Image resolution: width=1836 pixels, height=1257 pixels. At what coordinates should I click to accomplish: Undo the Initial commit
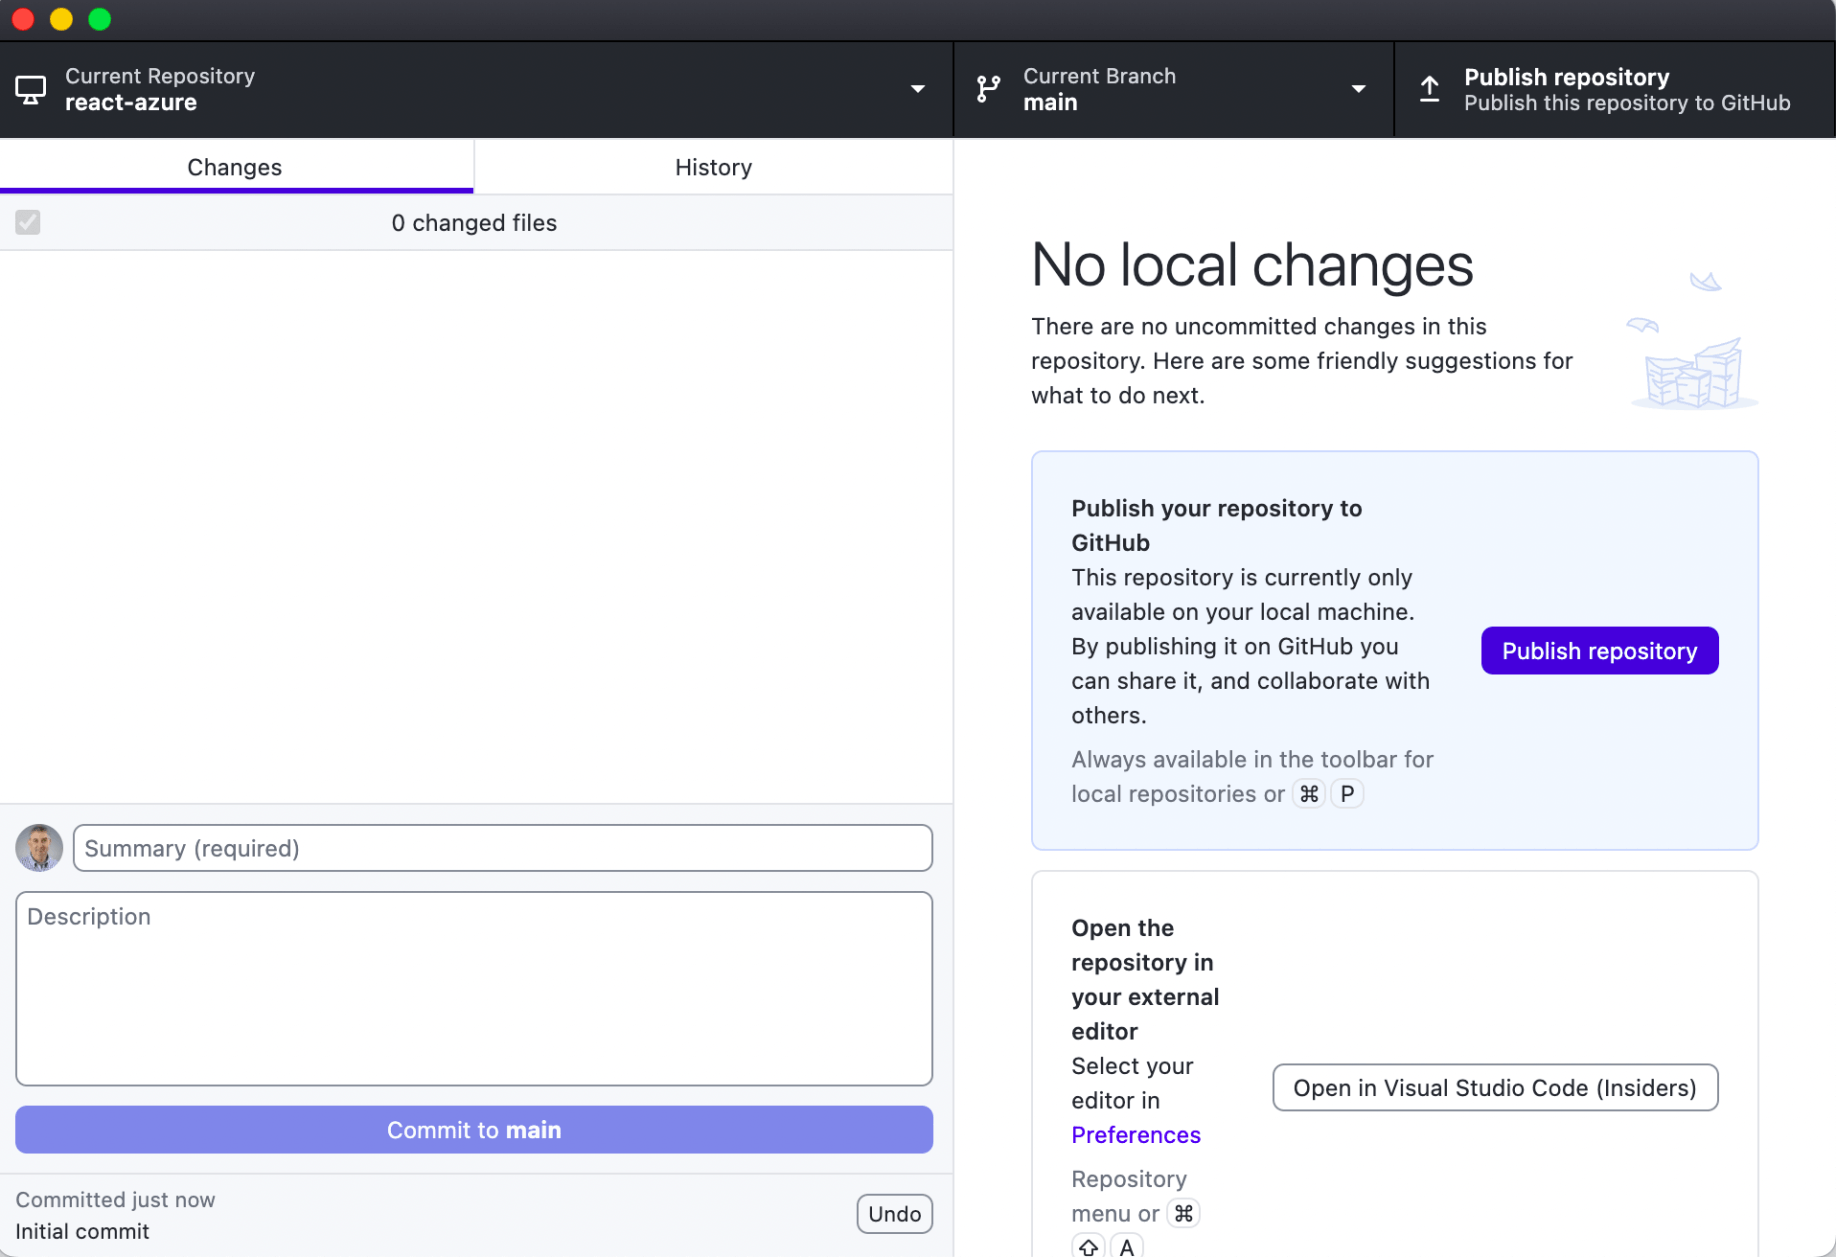[x=894, y=1214]
